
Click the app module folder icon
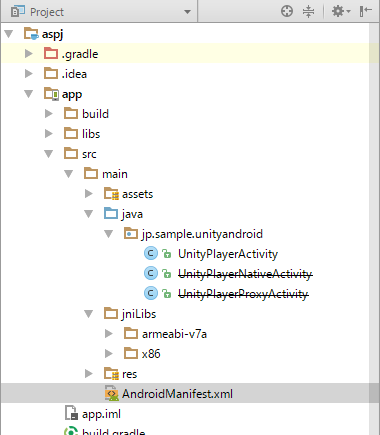coord(51,94)
